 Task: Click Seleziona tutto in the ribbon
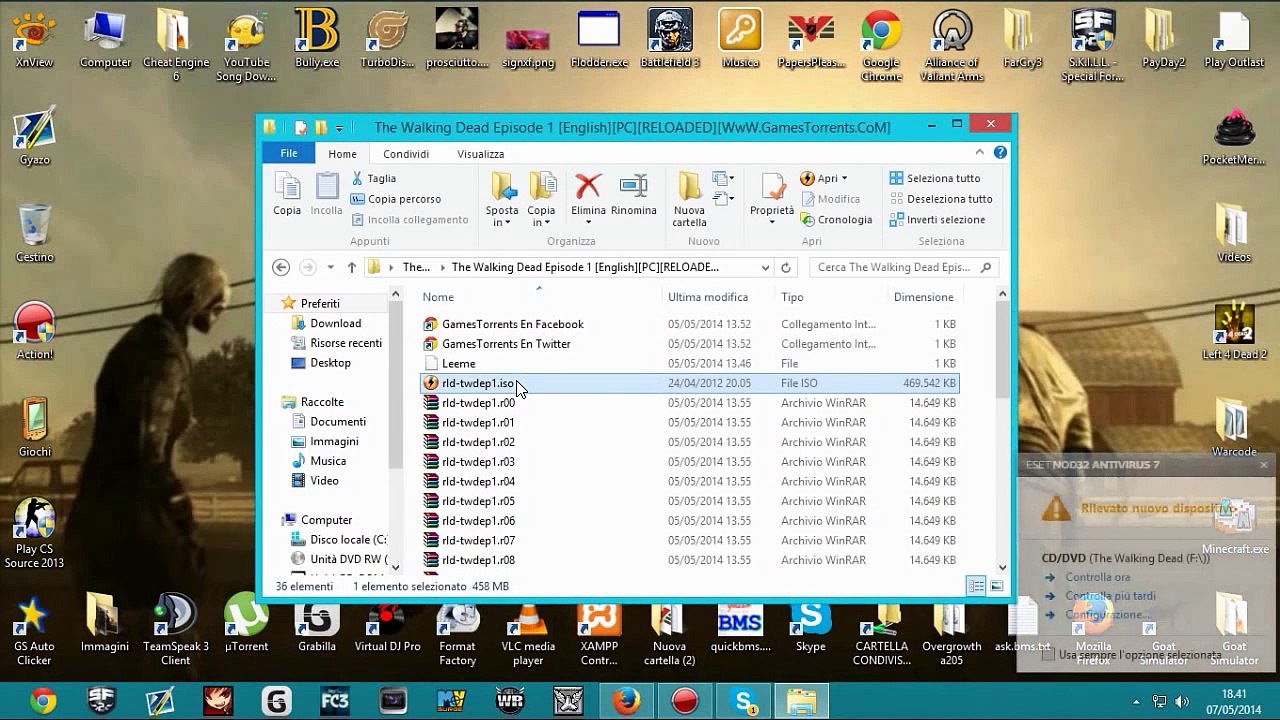(935, 178)
